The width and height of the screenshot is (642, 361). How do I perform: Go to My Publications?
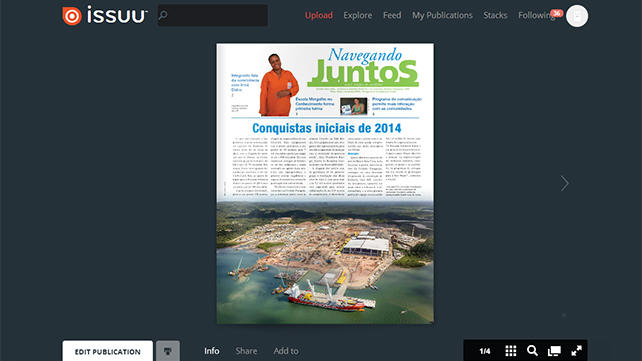point(442,16)
